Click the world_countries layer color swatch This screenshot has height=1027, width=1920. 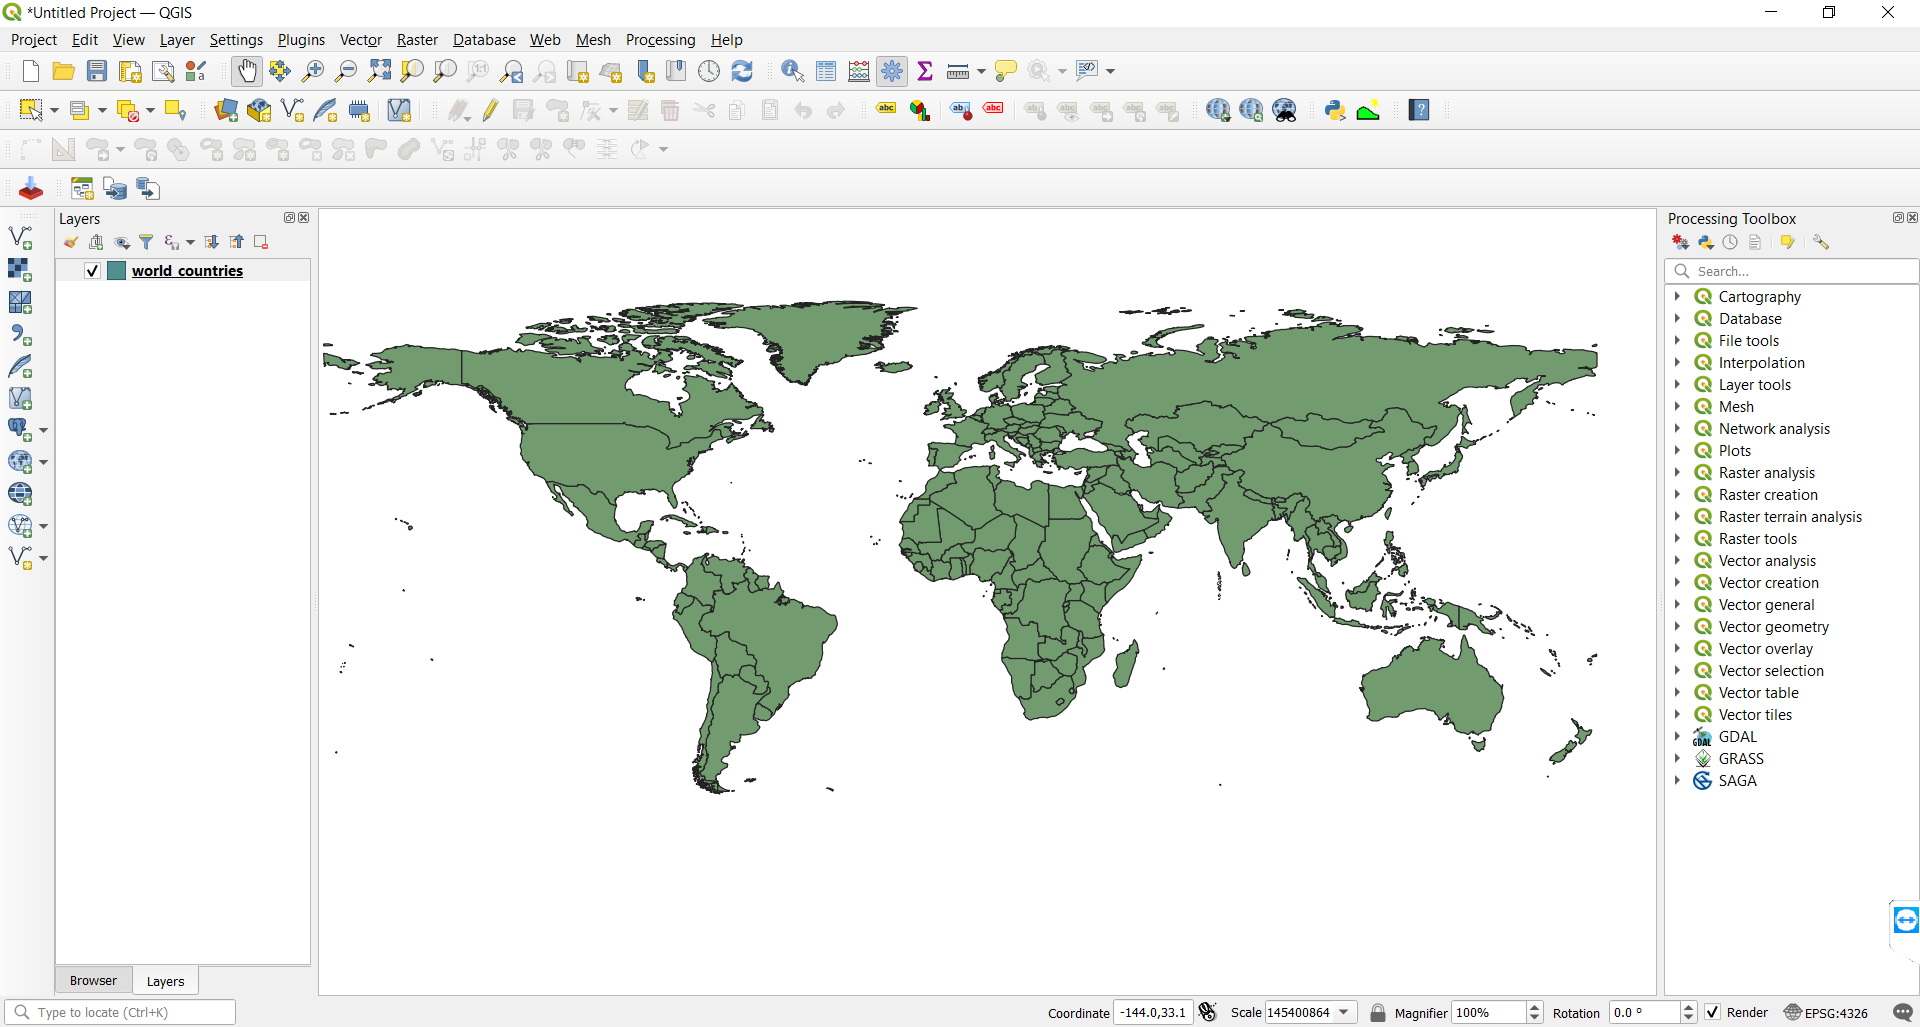point(117,271)
